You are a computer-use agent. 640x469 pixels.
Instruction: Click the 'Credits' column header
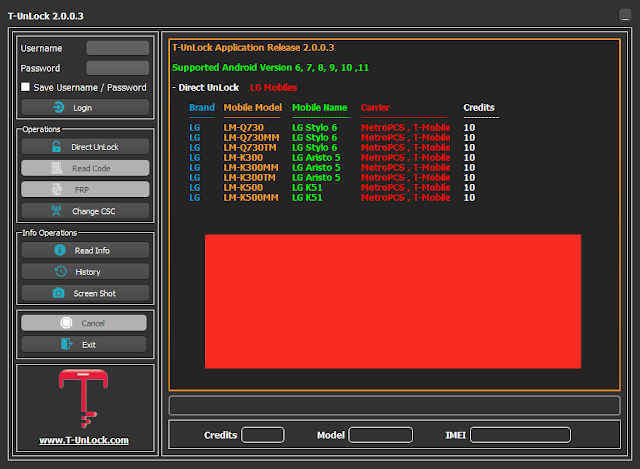479,107
